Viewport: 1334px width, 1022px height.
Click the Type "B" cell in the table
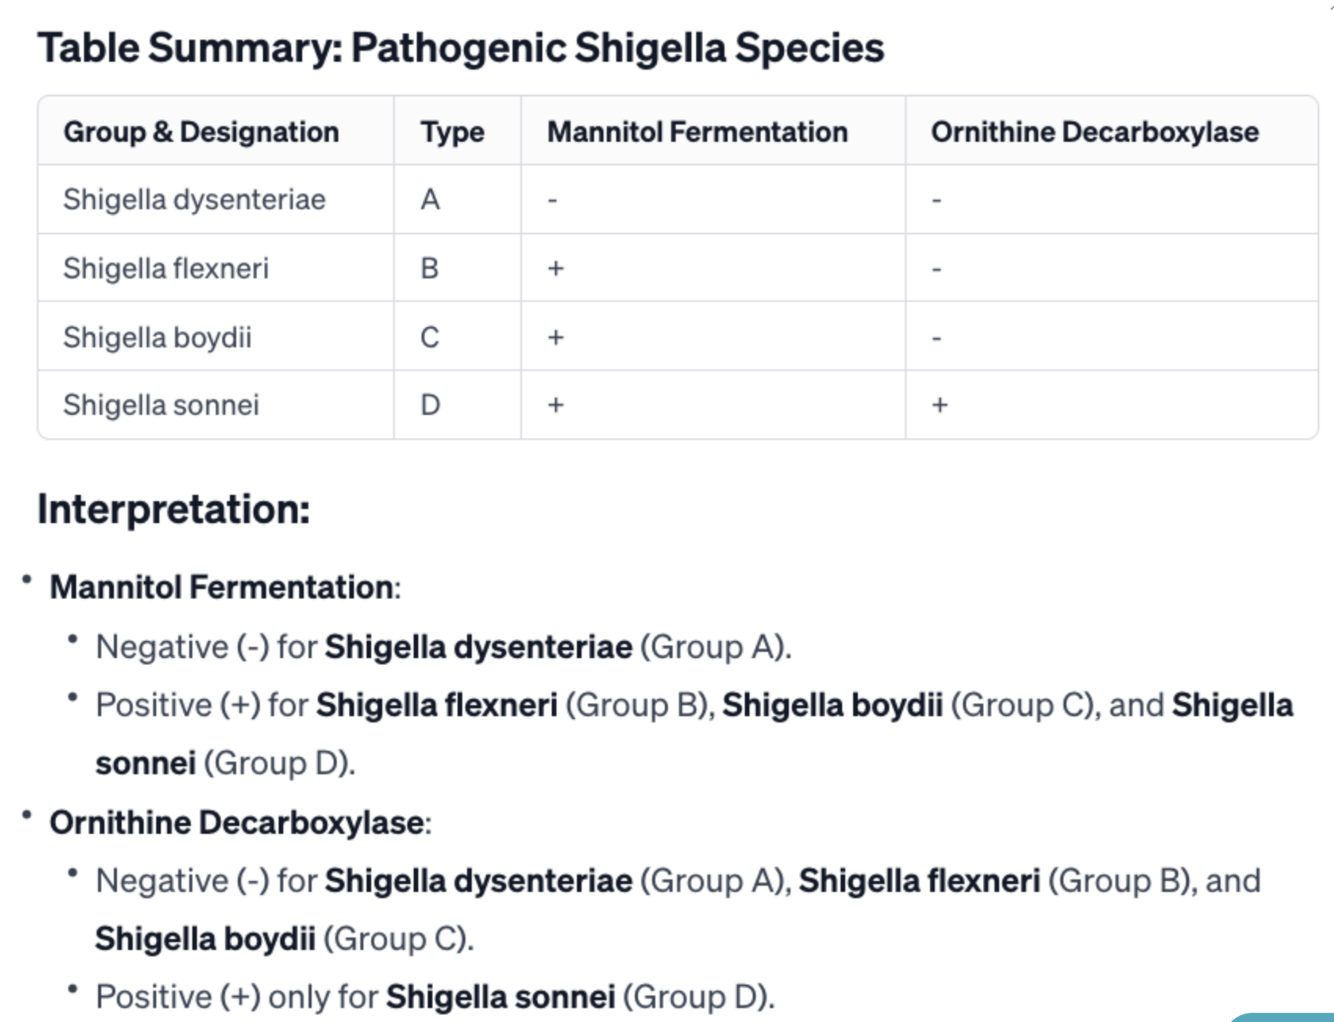[x=430, y=269]
